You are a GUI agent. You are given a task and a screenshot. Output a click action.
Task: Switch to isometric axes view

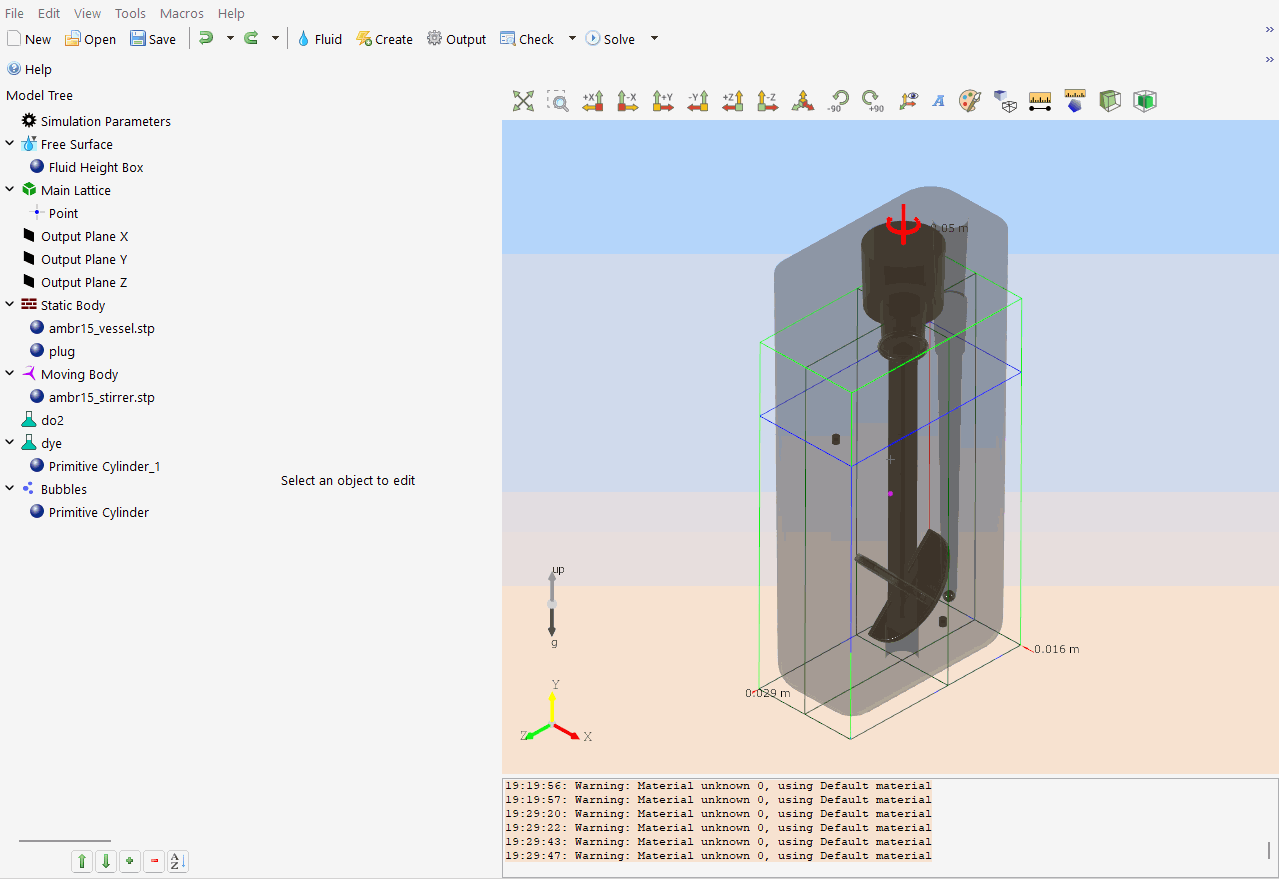click(x=802, y=100)
